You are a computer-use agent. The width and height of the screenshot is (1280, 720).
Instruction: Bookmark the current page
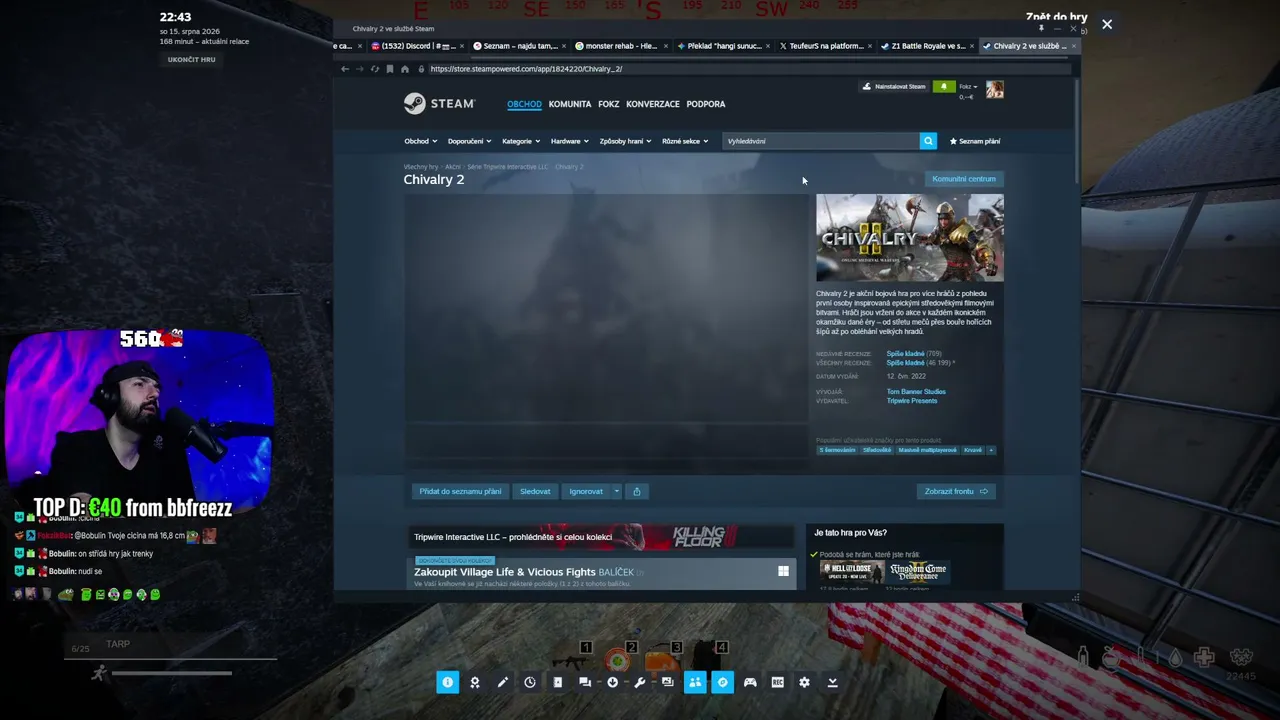pyautogui.click(x=390, y=69)
